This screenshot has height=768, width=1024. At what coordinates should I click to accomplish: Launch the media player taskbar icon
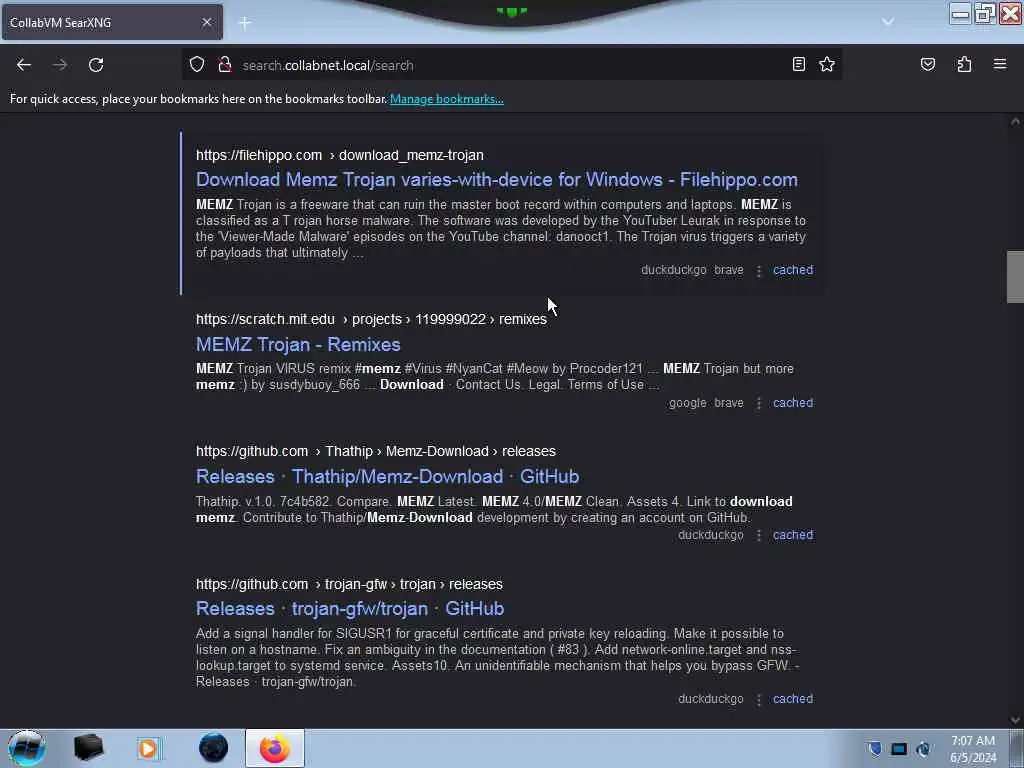click(x=148, y=748)
